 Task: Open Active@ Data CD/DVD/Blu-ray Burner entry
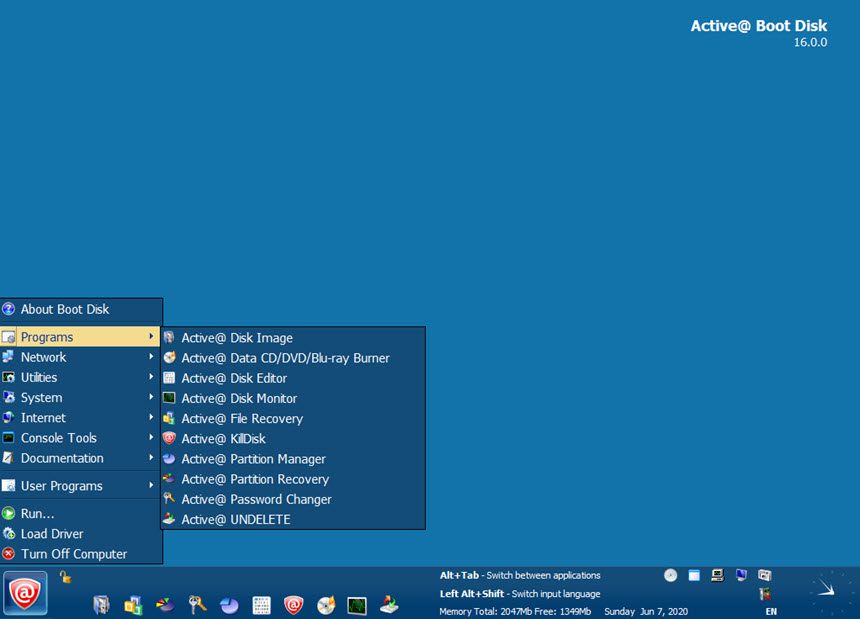tap(293, 358)
